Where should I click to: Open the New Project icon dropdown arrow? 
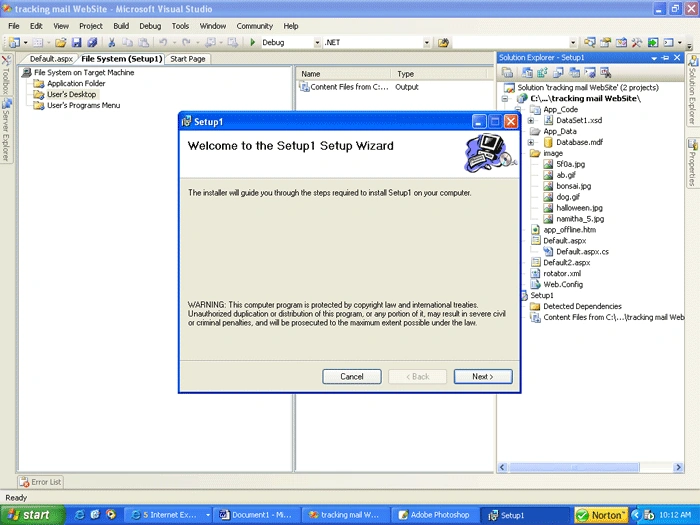(25, 42)
